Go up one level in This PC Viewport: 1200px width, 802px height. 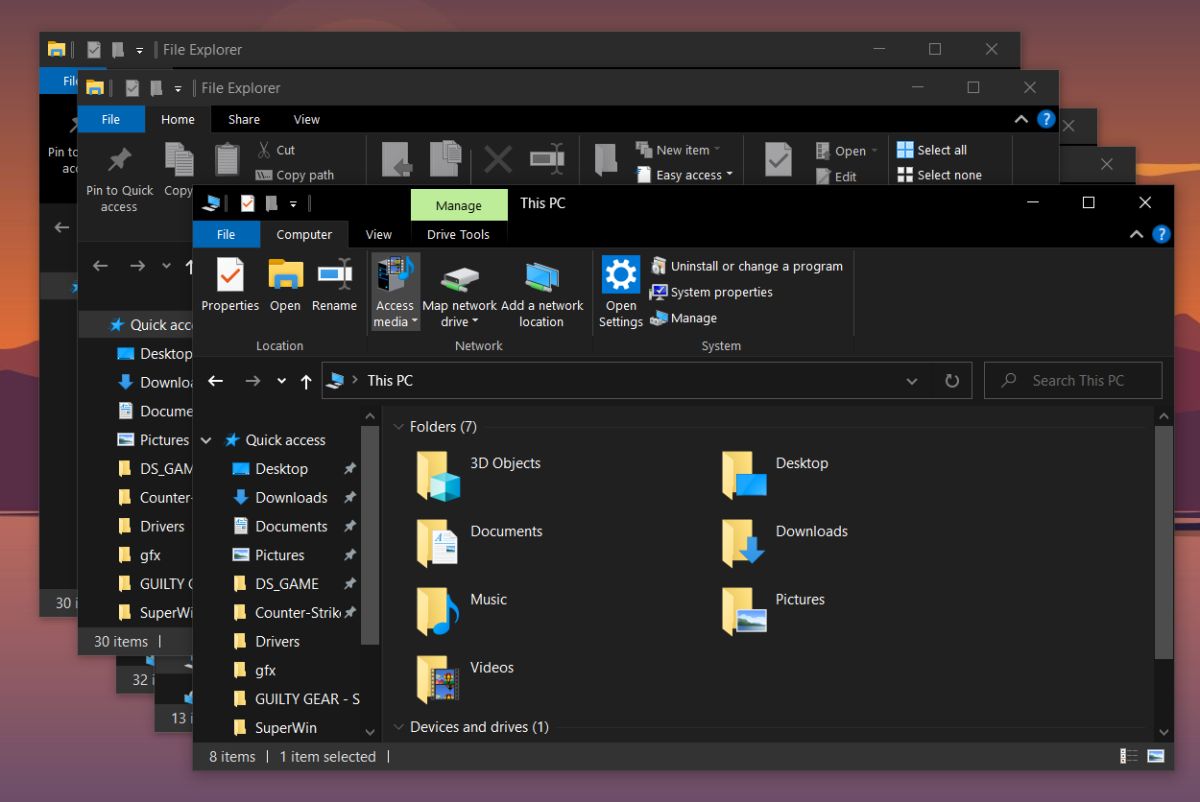point(306,381)
